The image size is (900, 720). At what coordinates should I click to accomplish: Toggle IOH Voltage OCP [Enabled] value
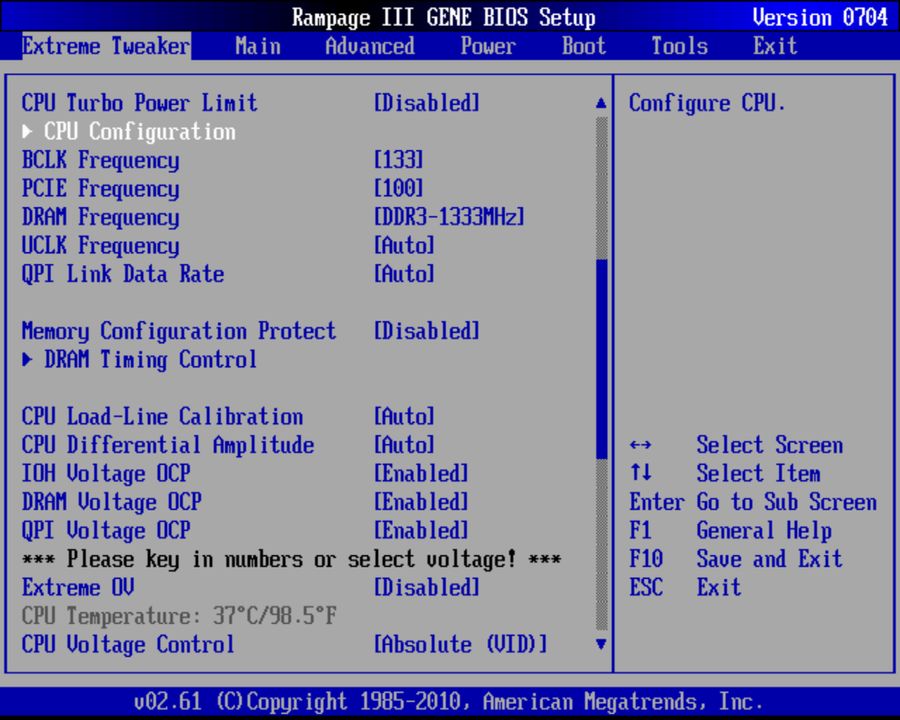click(421, 474)
